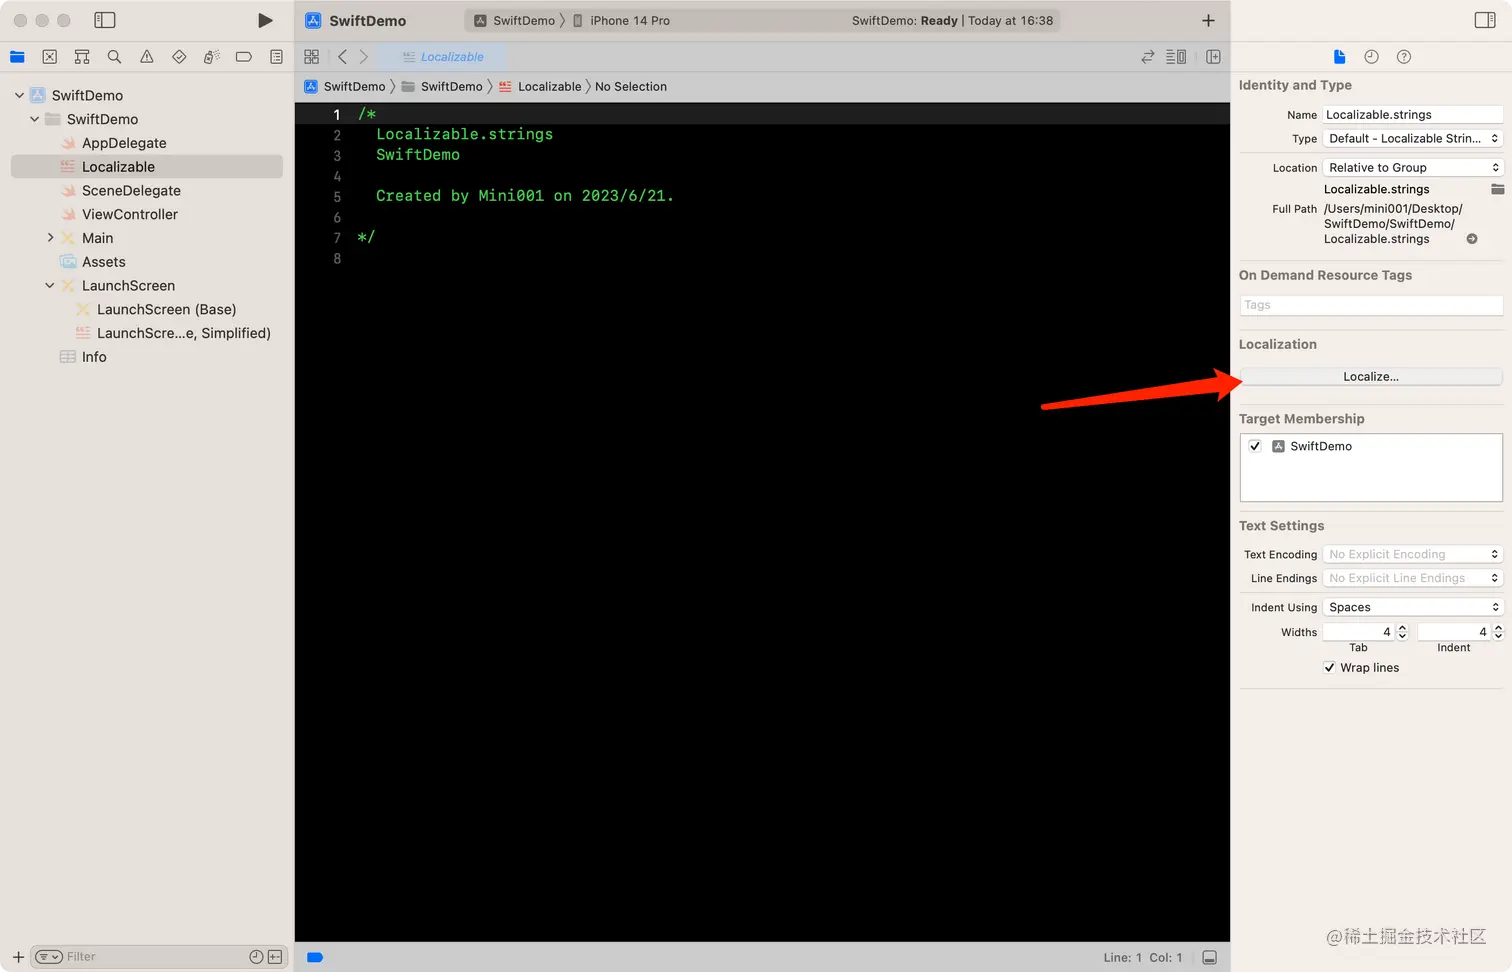Click the Tab width value field

click(x=1358, y=632)
